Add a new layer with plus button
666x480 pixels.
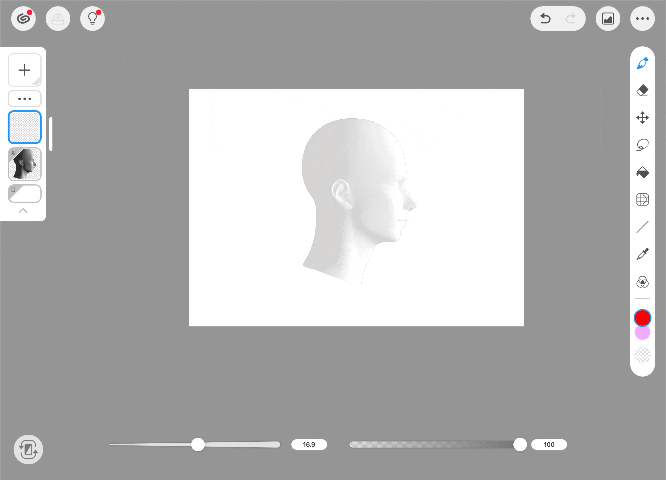pyautogui.click(x=25, y=70)
